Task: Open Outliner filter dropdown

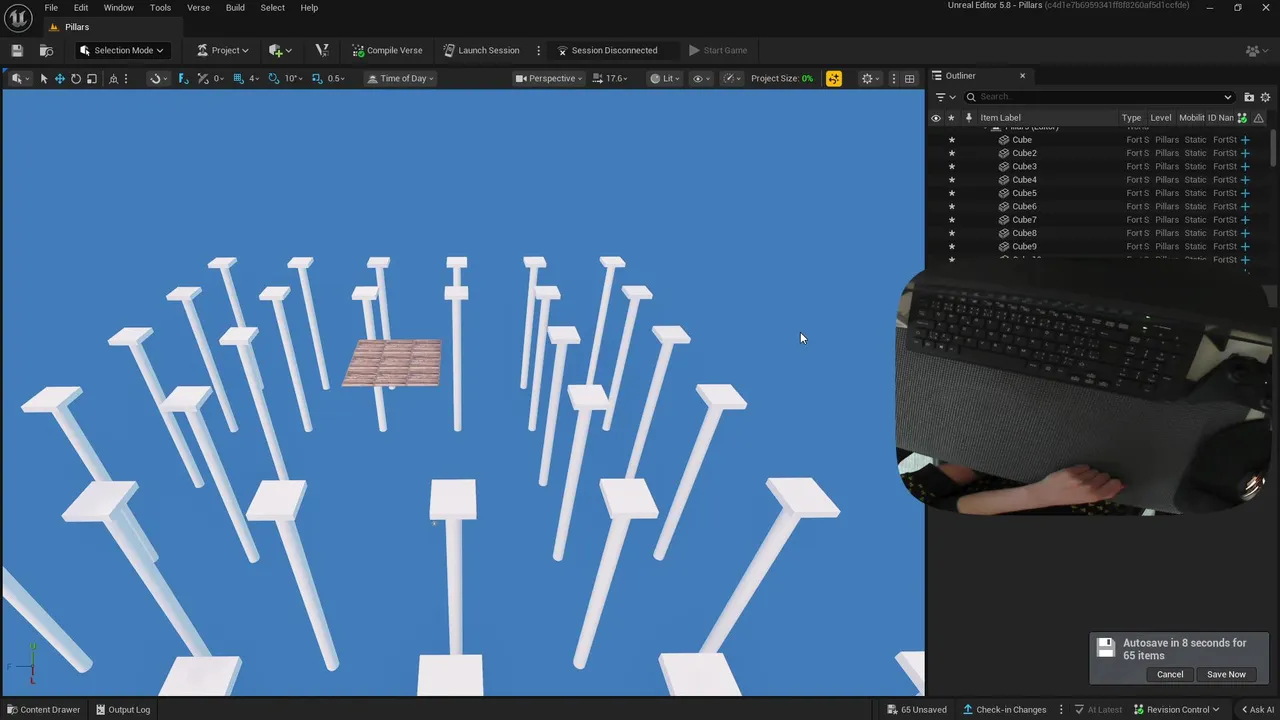Action: [x=945, y=97]
